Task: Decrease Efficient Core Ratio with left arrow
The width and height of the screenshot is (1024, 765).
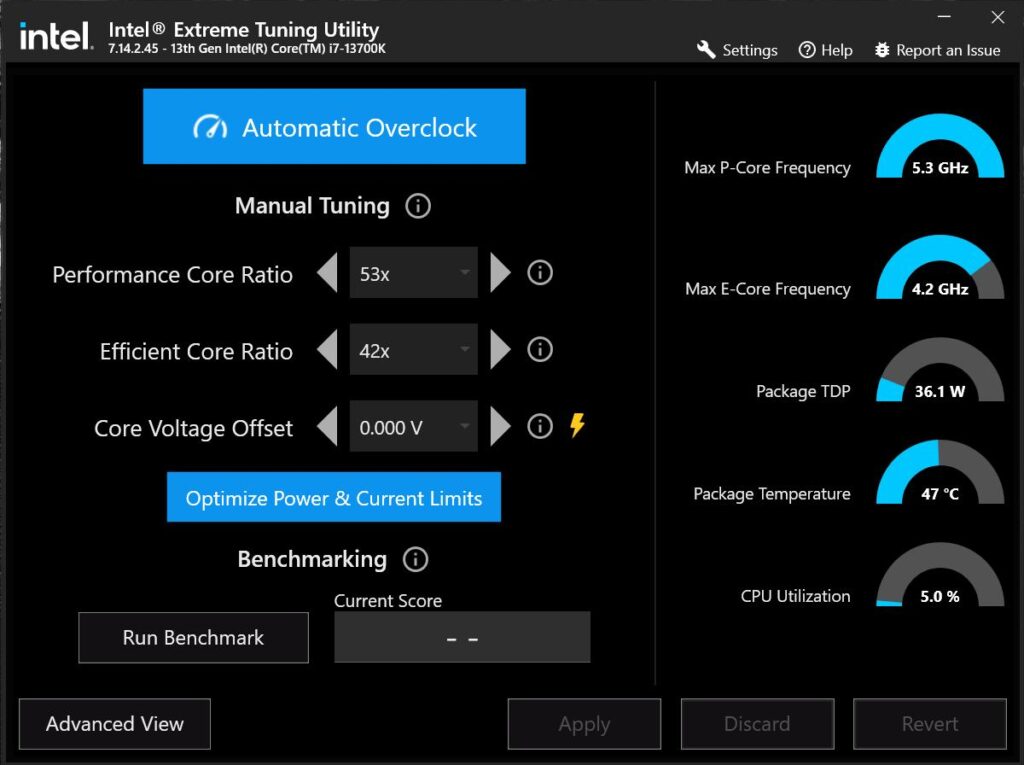Action: (327, 350)
